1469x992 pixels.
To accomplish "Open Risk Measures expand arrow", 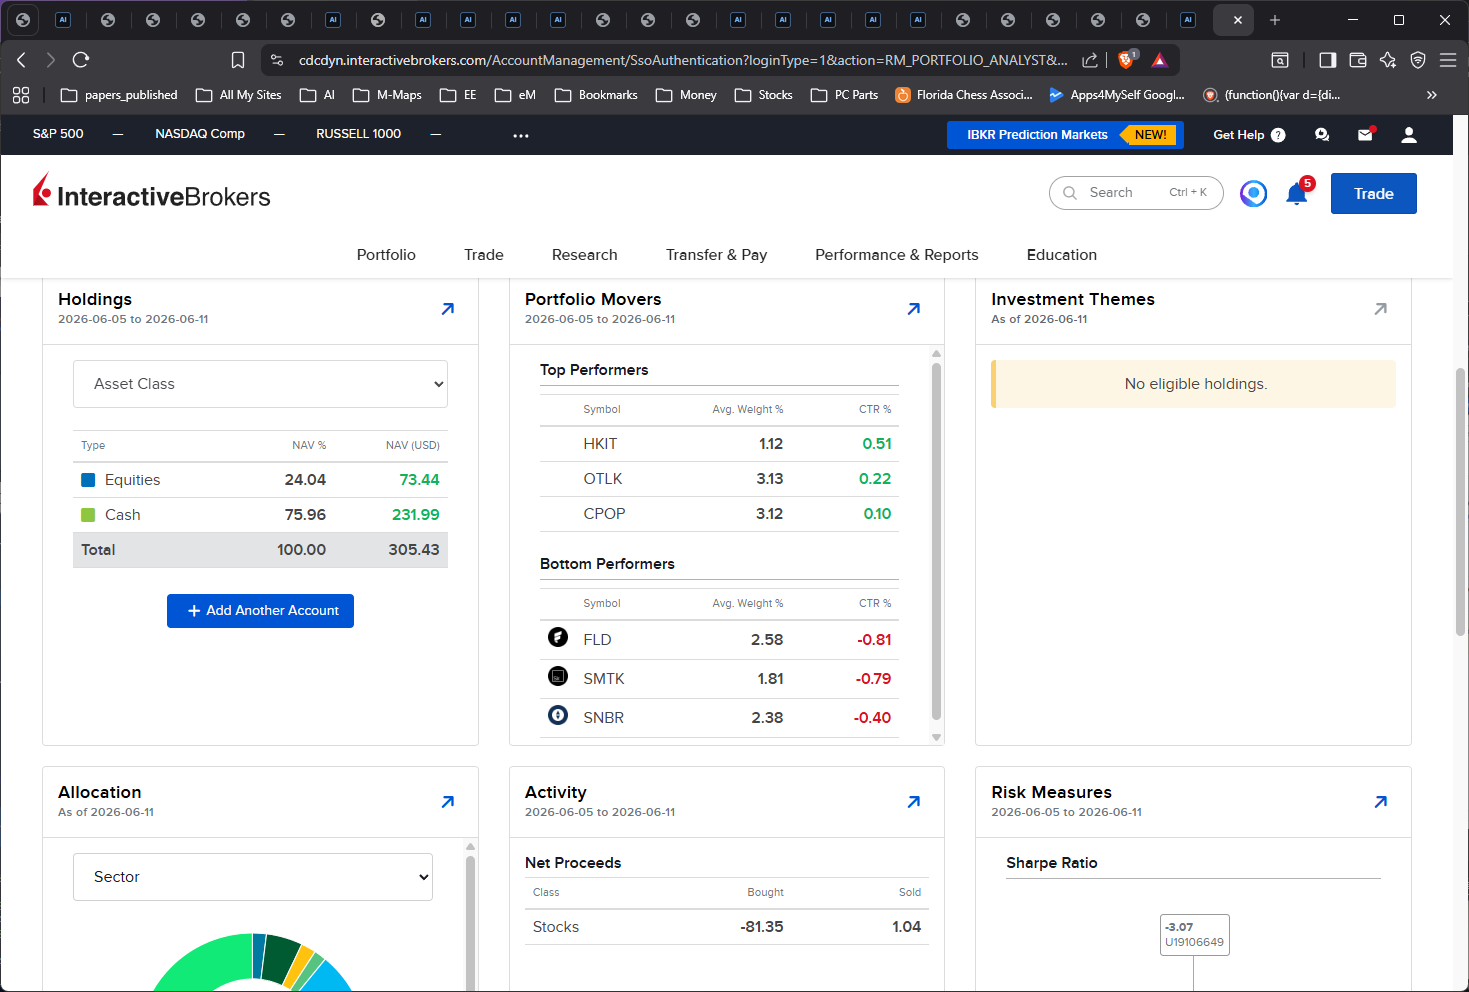I will pos(1381,802).
